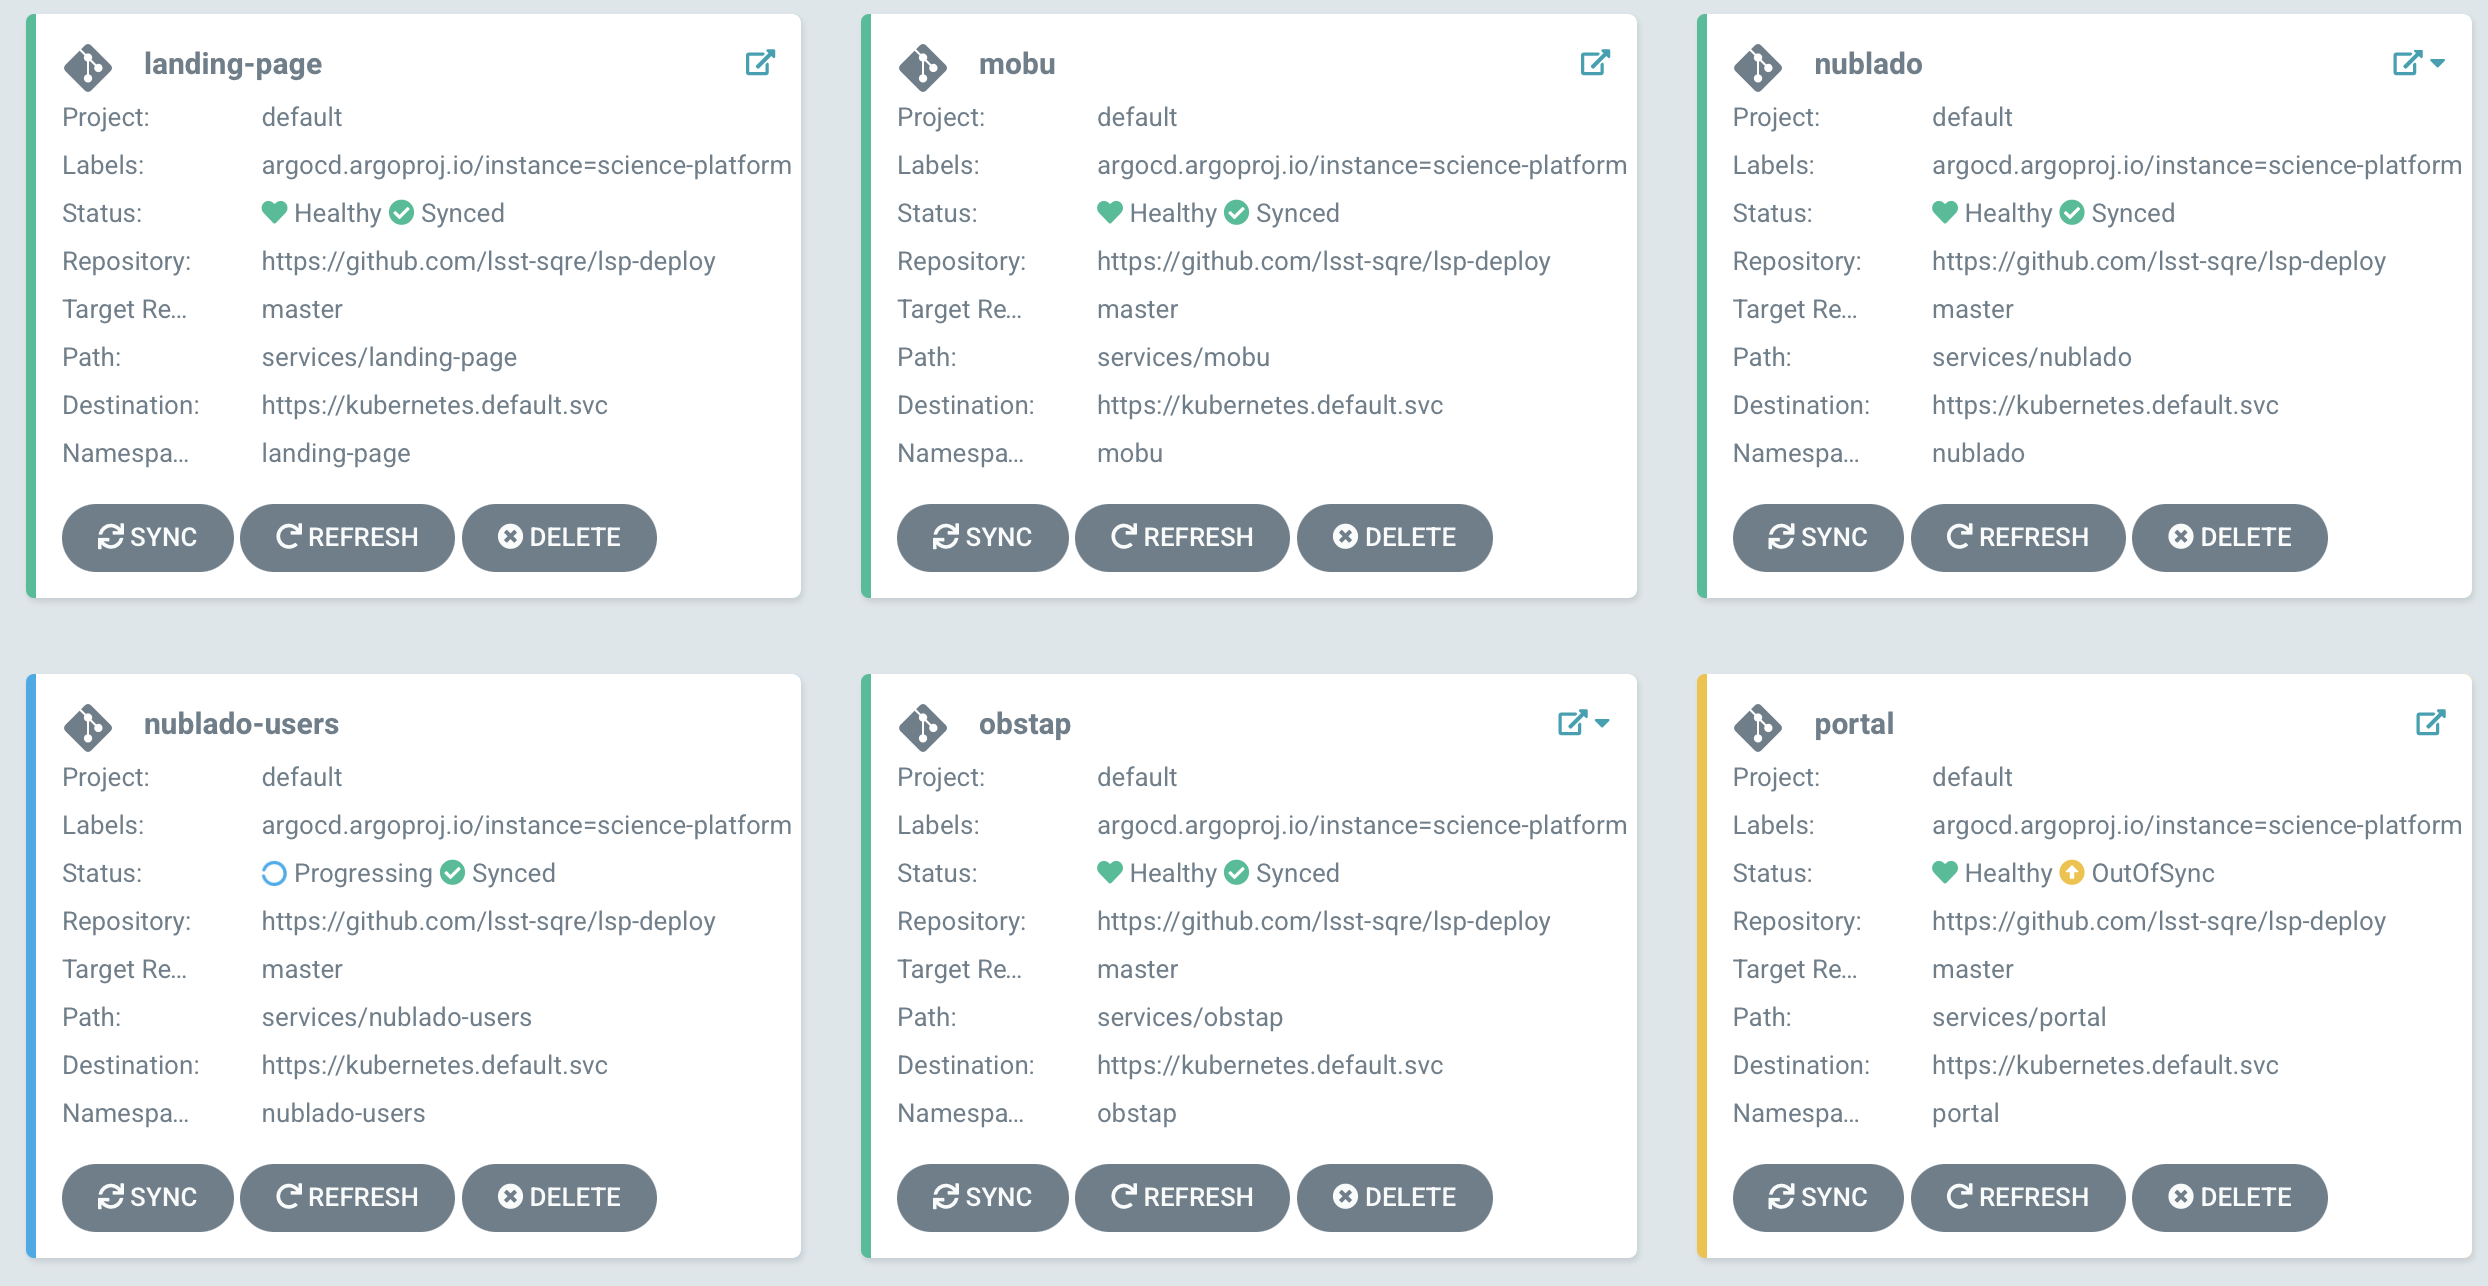Open obstap external link icon
2488x1286 pixels.
[x=1572, y=723]
